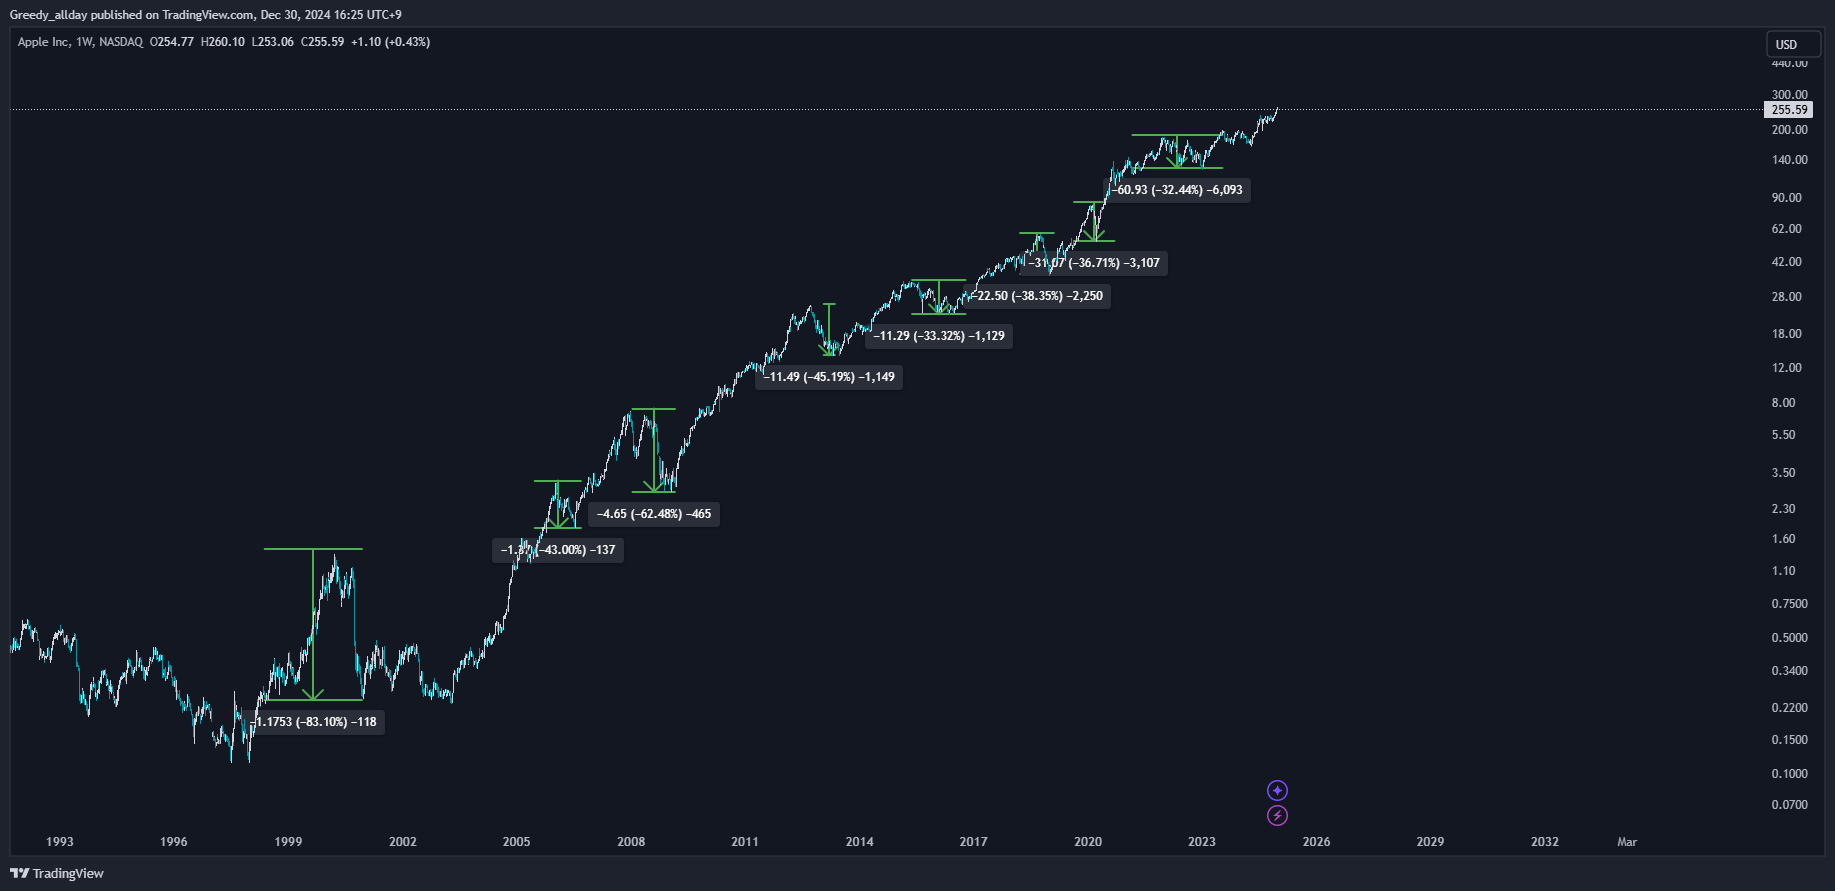The width and height of the screenshot is (1835, 891).
Task: Click the 2032 time axis label
Action: point(1545,842)
